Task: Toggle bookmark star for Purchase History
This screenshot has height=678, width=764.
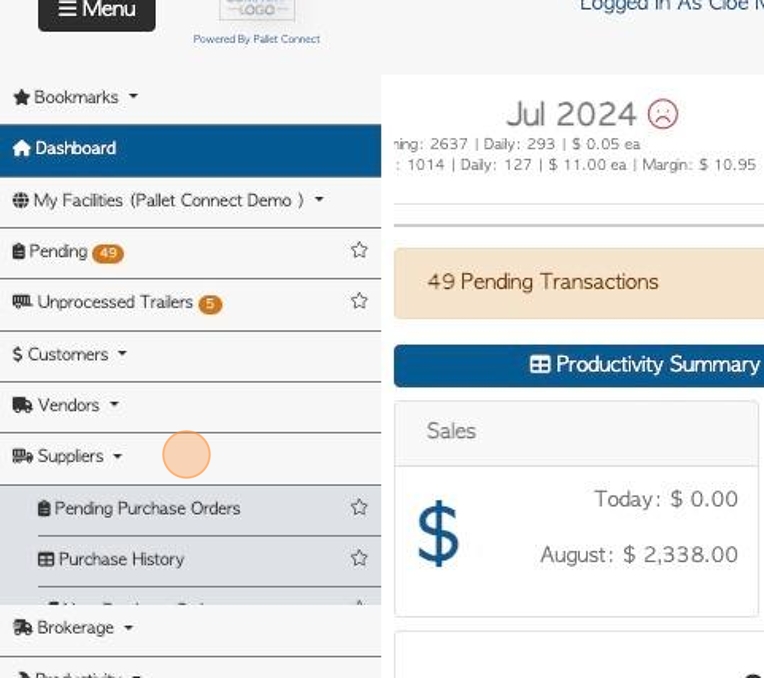Action: coord(359,558)
